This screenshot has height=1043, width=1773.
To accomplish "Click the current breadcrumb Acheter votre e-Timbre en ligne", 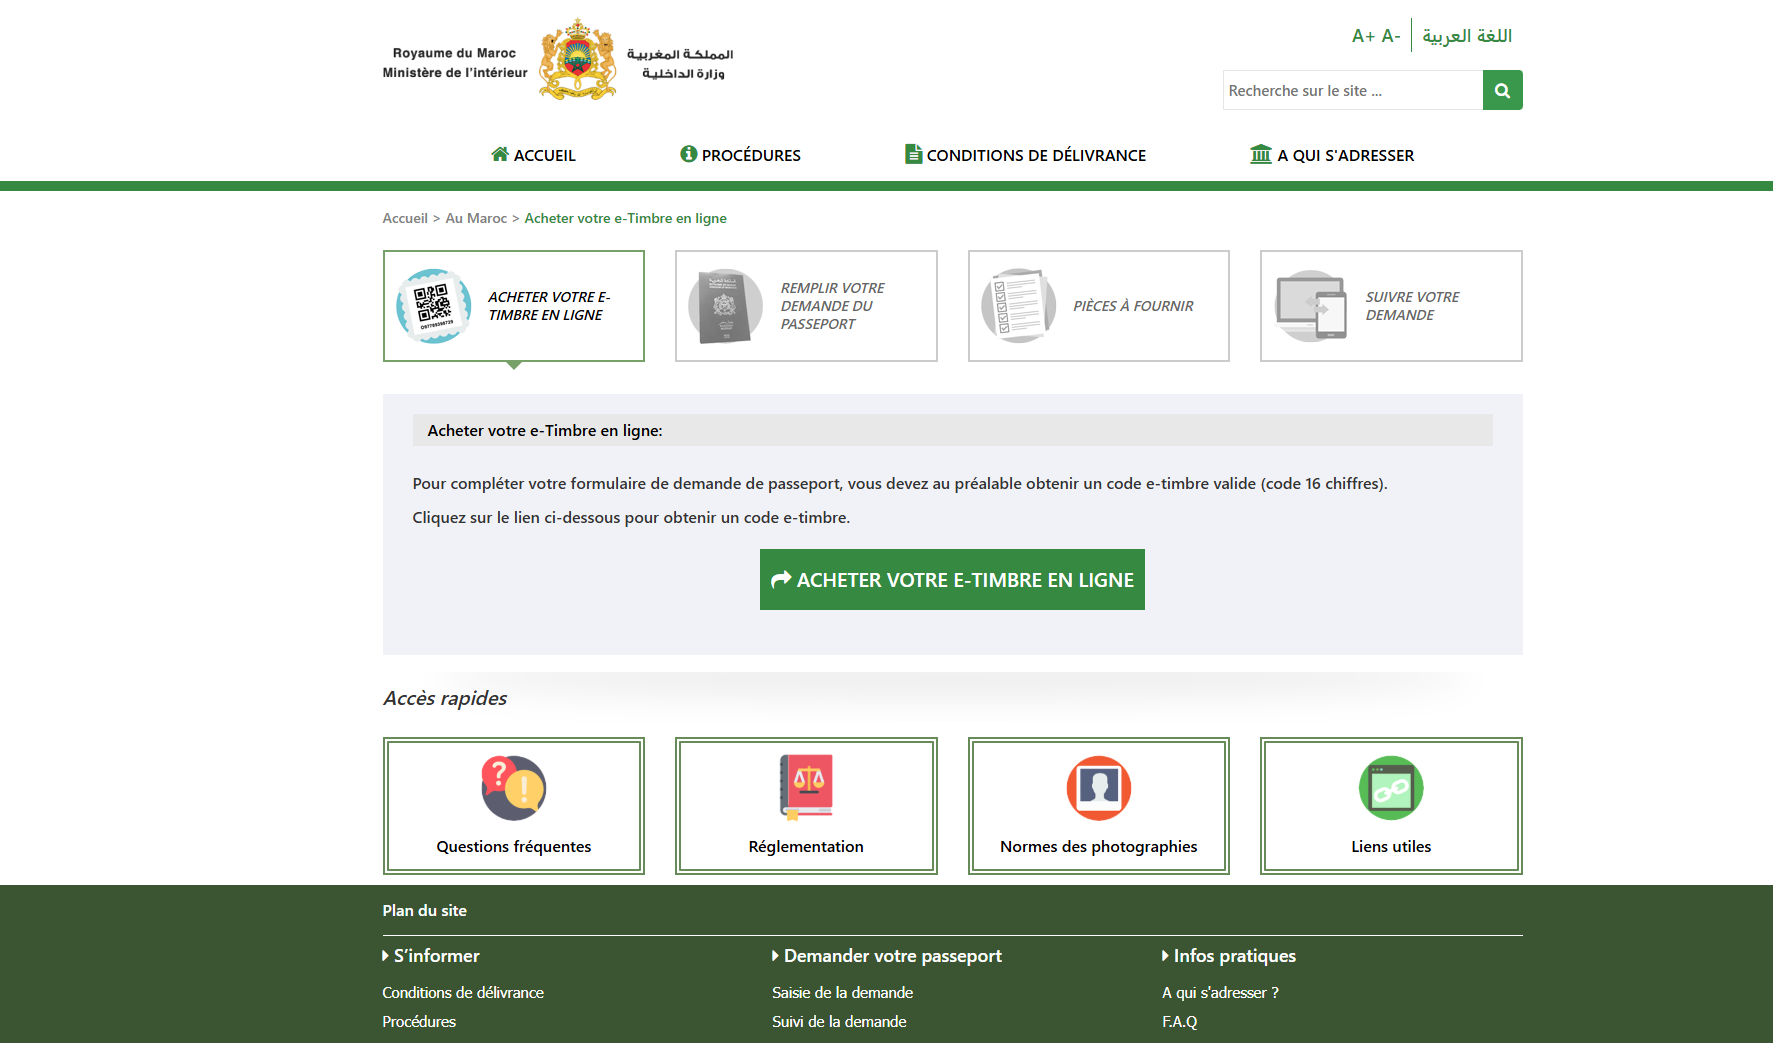I will (x=625, y=218).
